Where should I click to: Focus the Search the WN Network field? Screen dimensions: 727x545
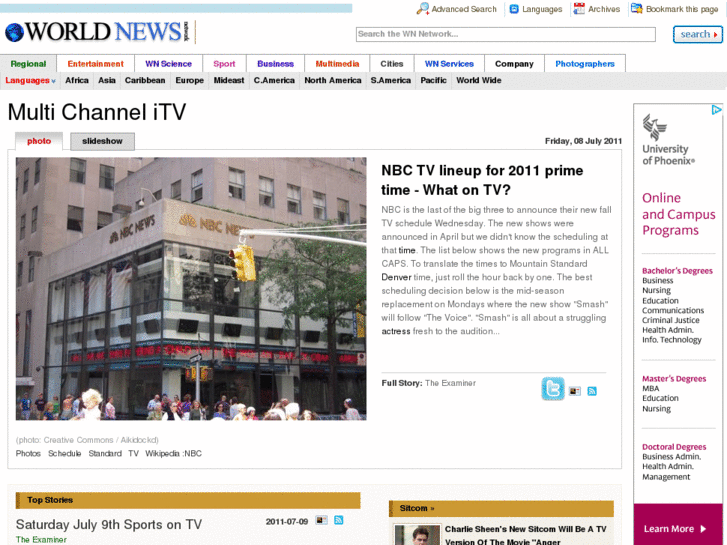coord(505,34)
